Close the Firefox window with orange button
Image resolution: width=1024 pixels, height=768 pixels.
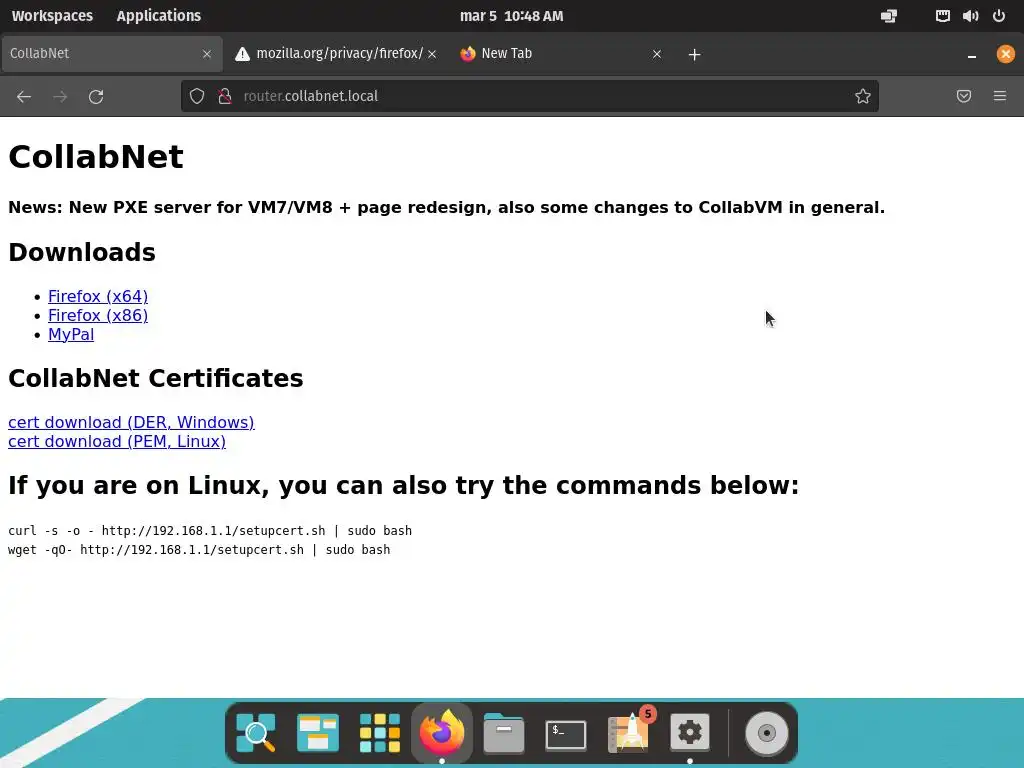(1006, 54)
